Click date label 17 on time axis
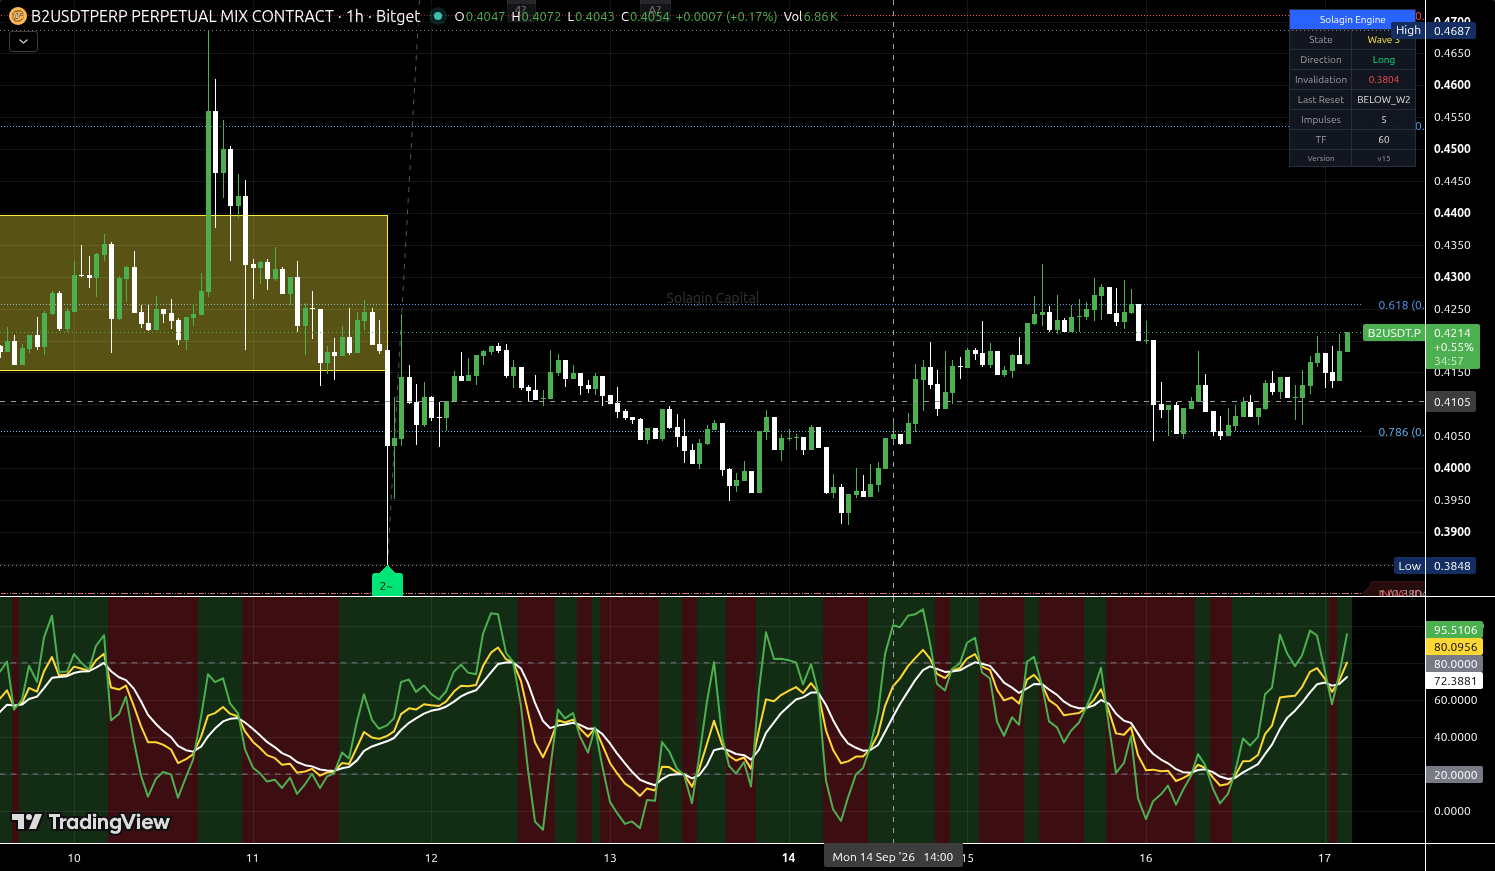This screenshot has height=871, width=1495. (x=1325, y=858)
